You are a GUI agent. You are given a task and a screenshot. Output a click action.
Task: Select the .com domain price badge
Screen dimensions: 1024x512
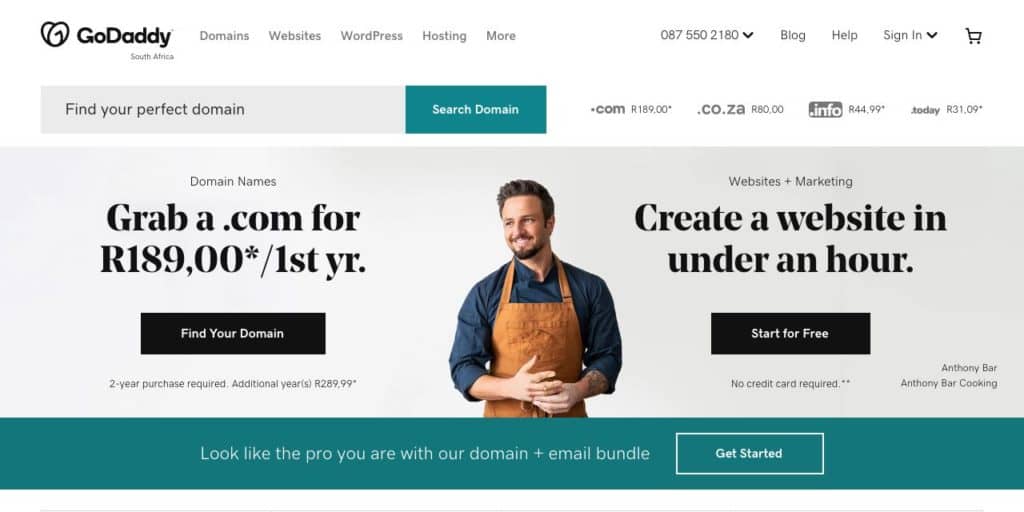(x=631, y=110)
